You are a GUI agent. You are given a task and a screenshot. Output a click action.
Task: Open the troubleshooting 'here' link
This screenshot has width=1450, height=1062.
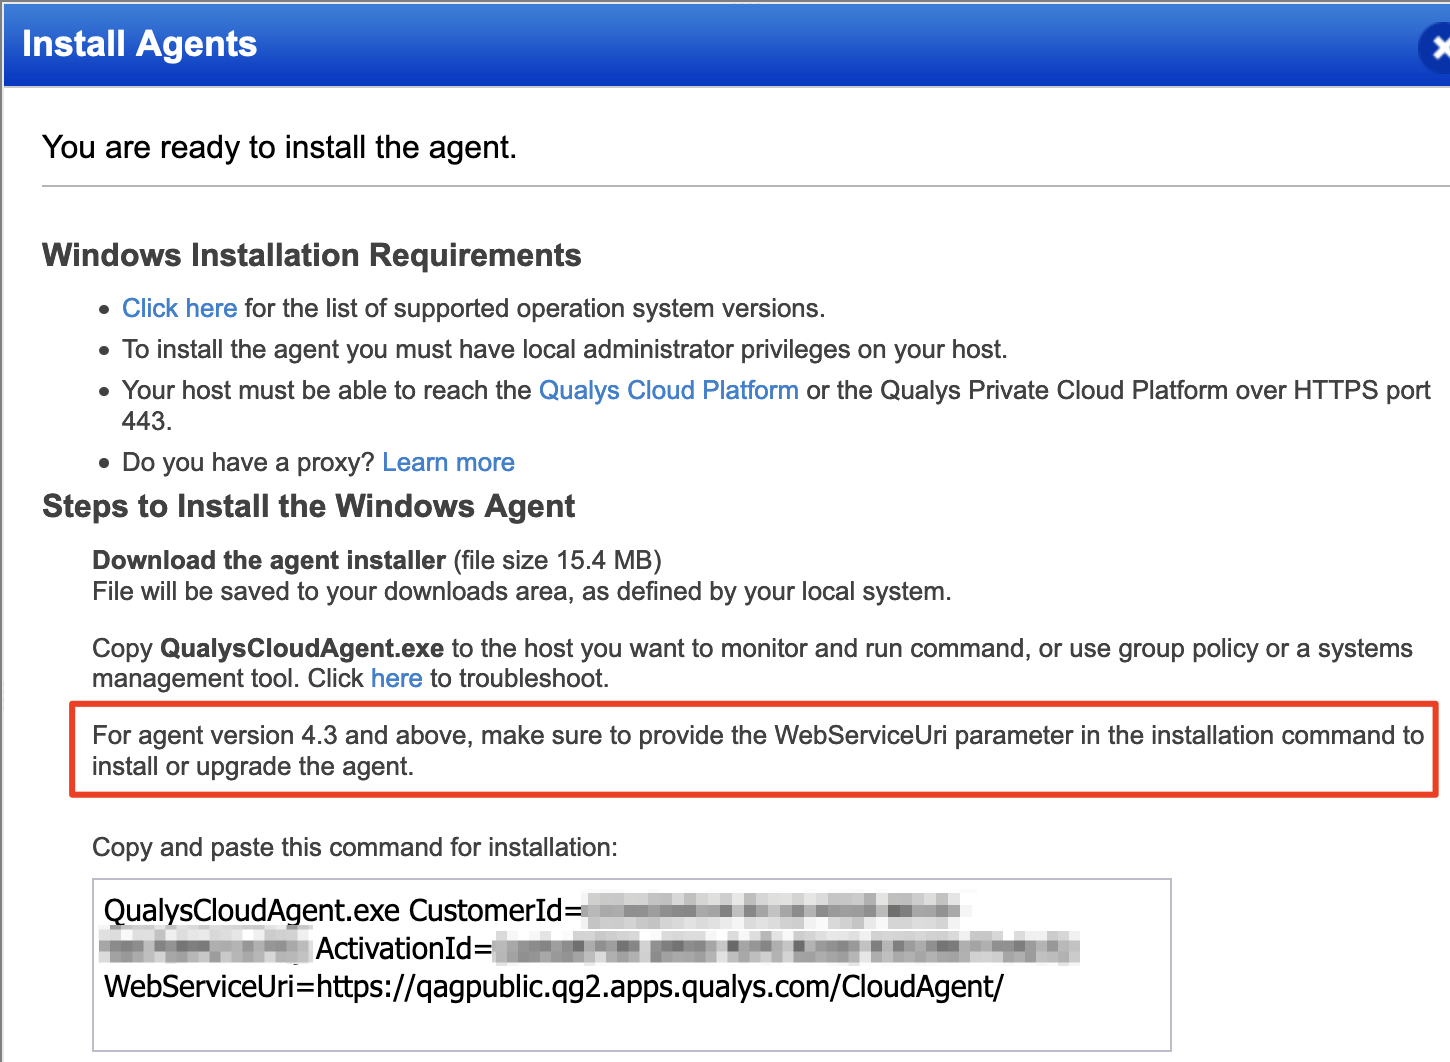tap(396, 678)
